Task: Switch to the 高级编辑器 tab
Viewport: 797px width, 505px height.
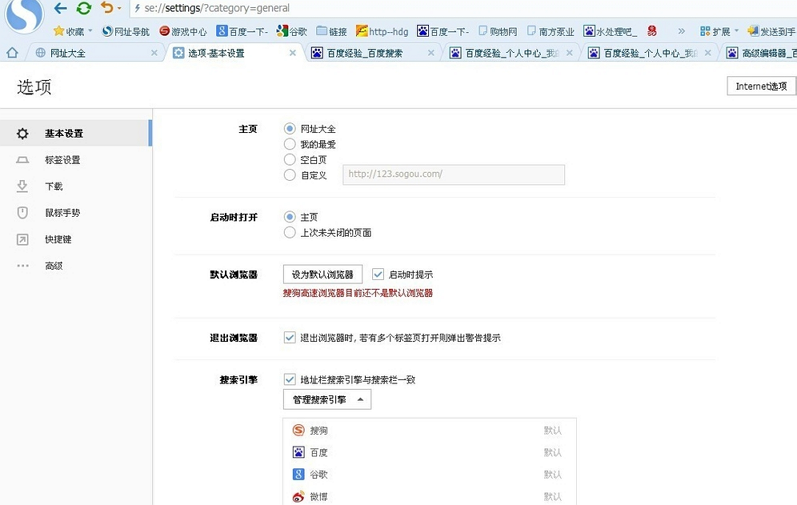Action: (x=760, y=53)
